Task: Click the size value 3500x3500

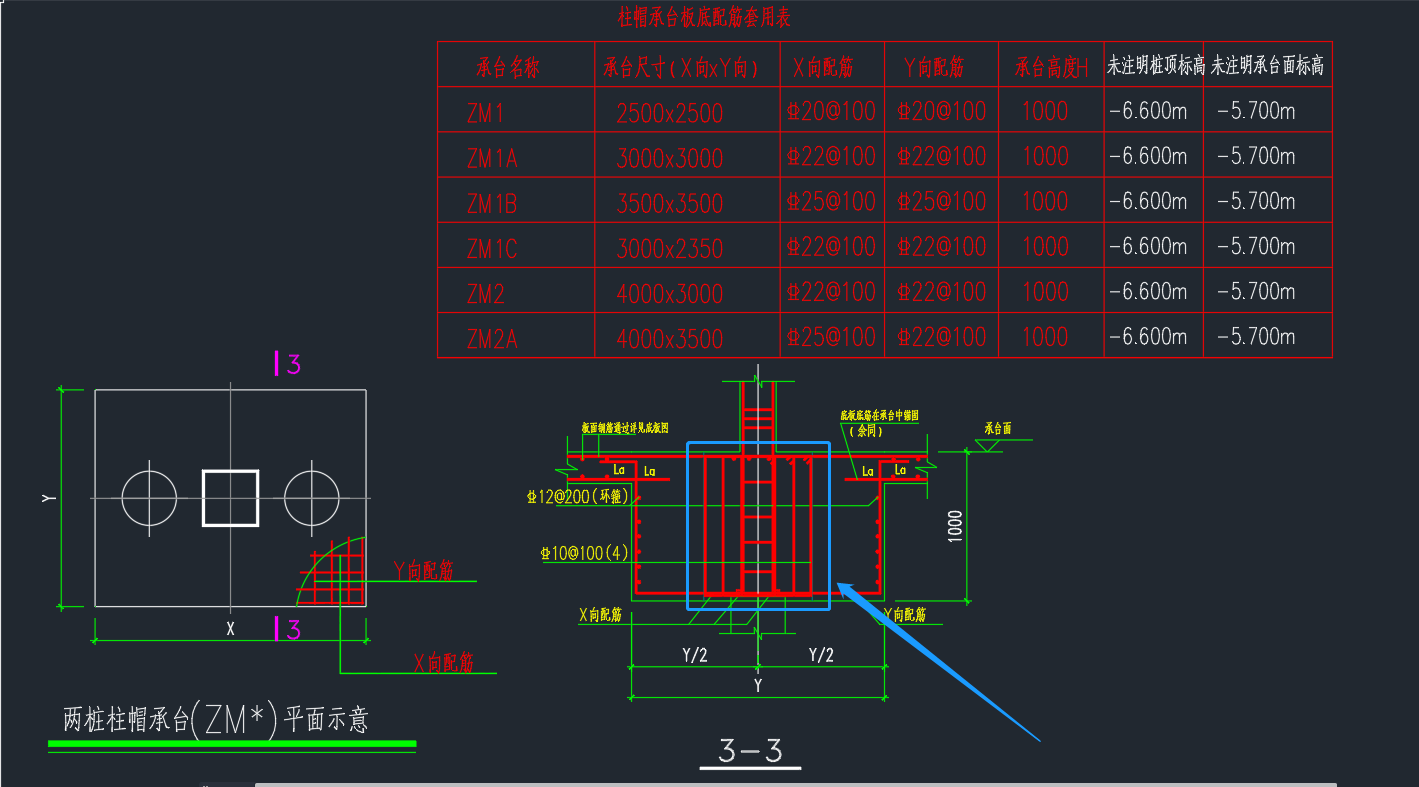Action: (x=669, y=204)
